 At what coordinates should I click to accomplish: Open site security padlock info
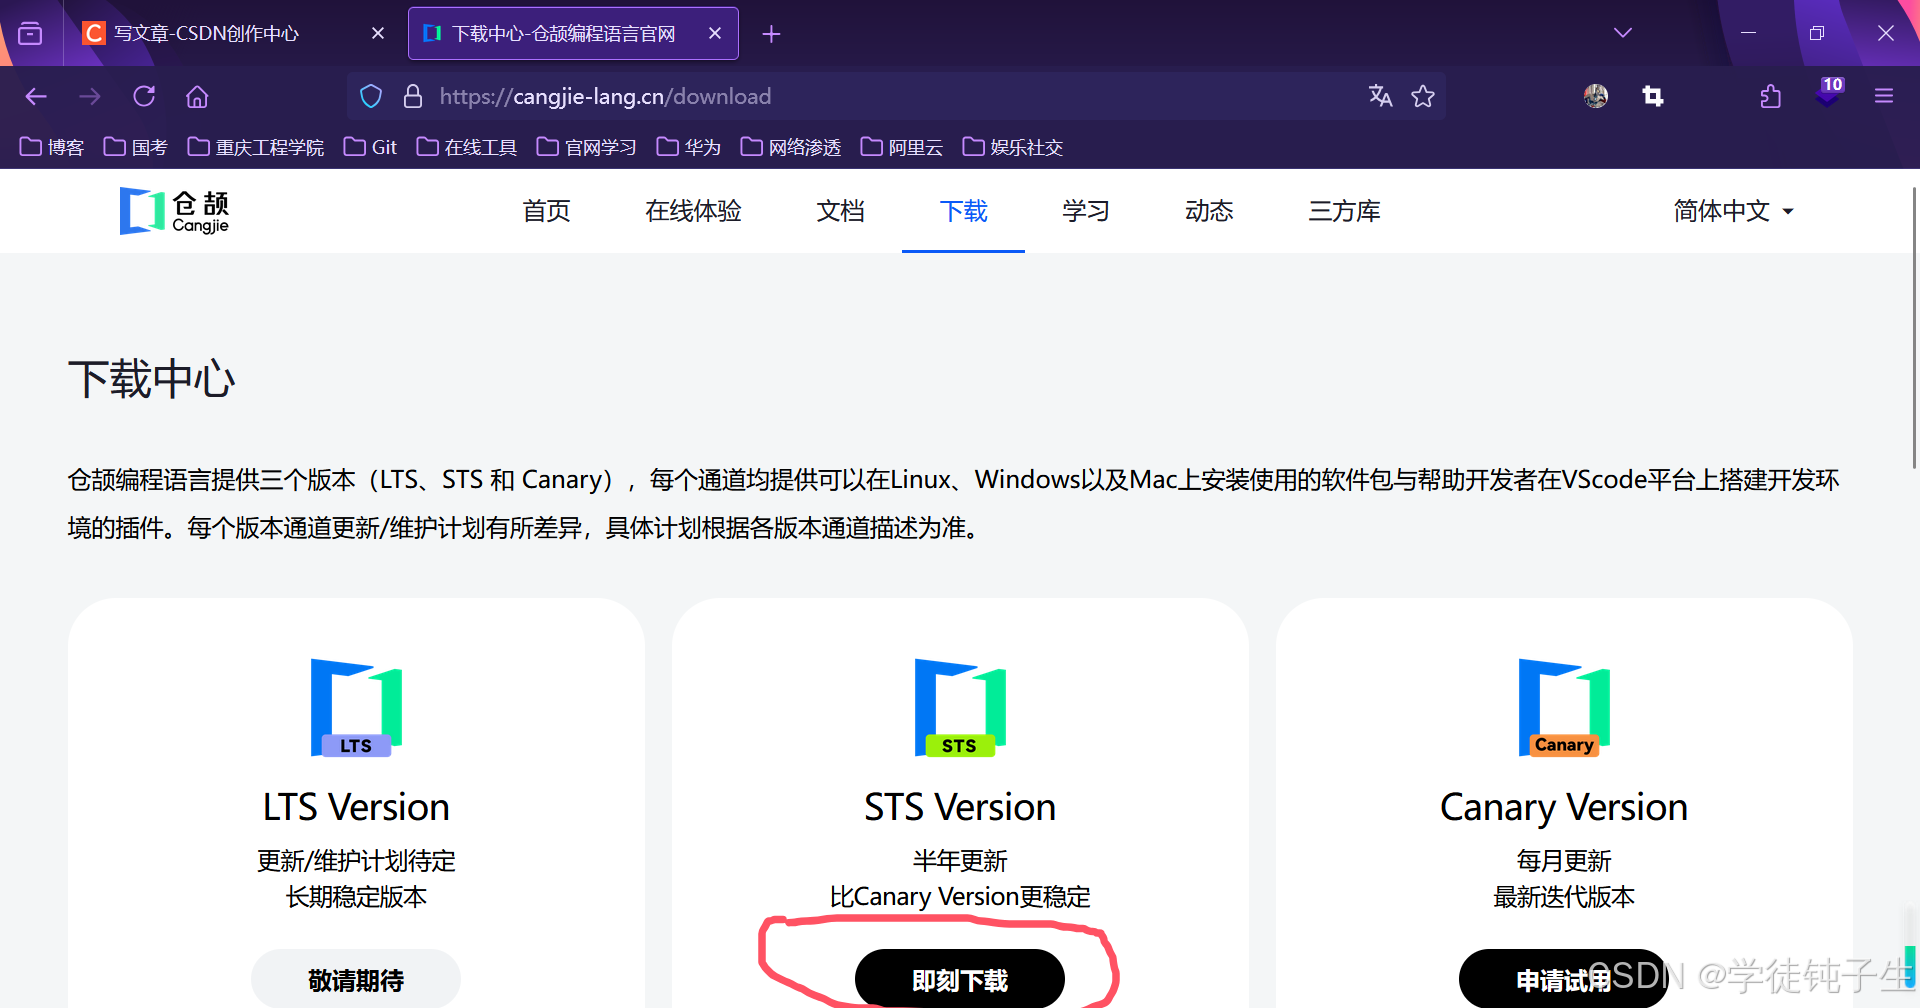click(412, 96)
